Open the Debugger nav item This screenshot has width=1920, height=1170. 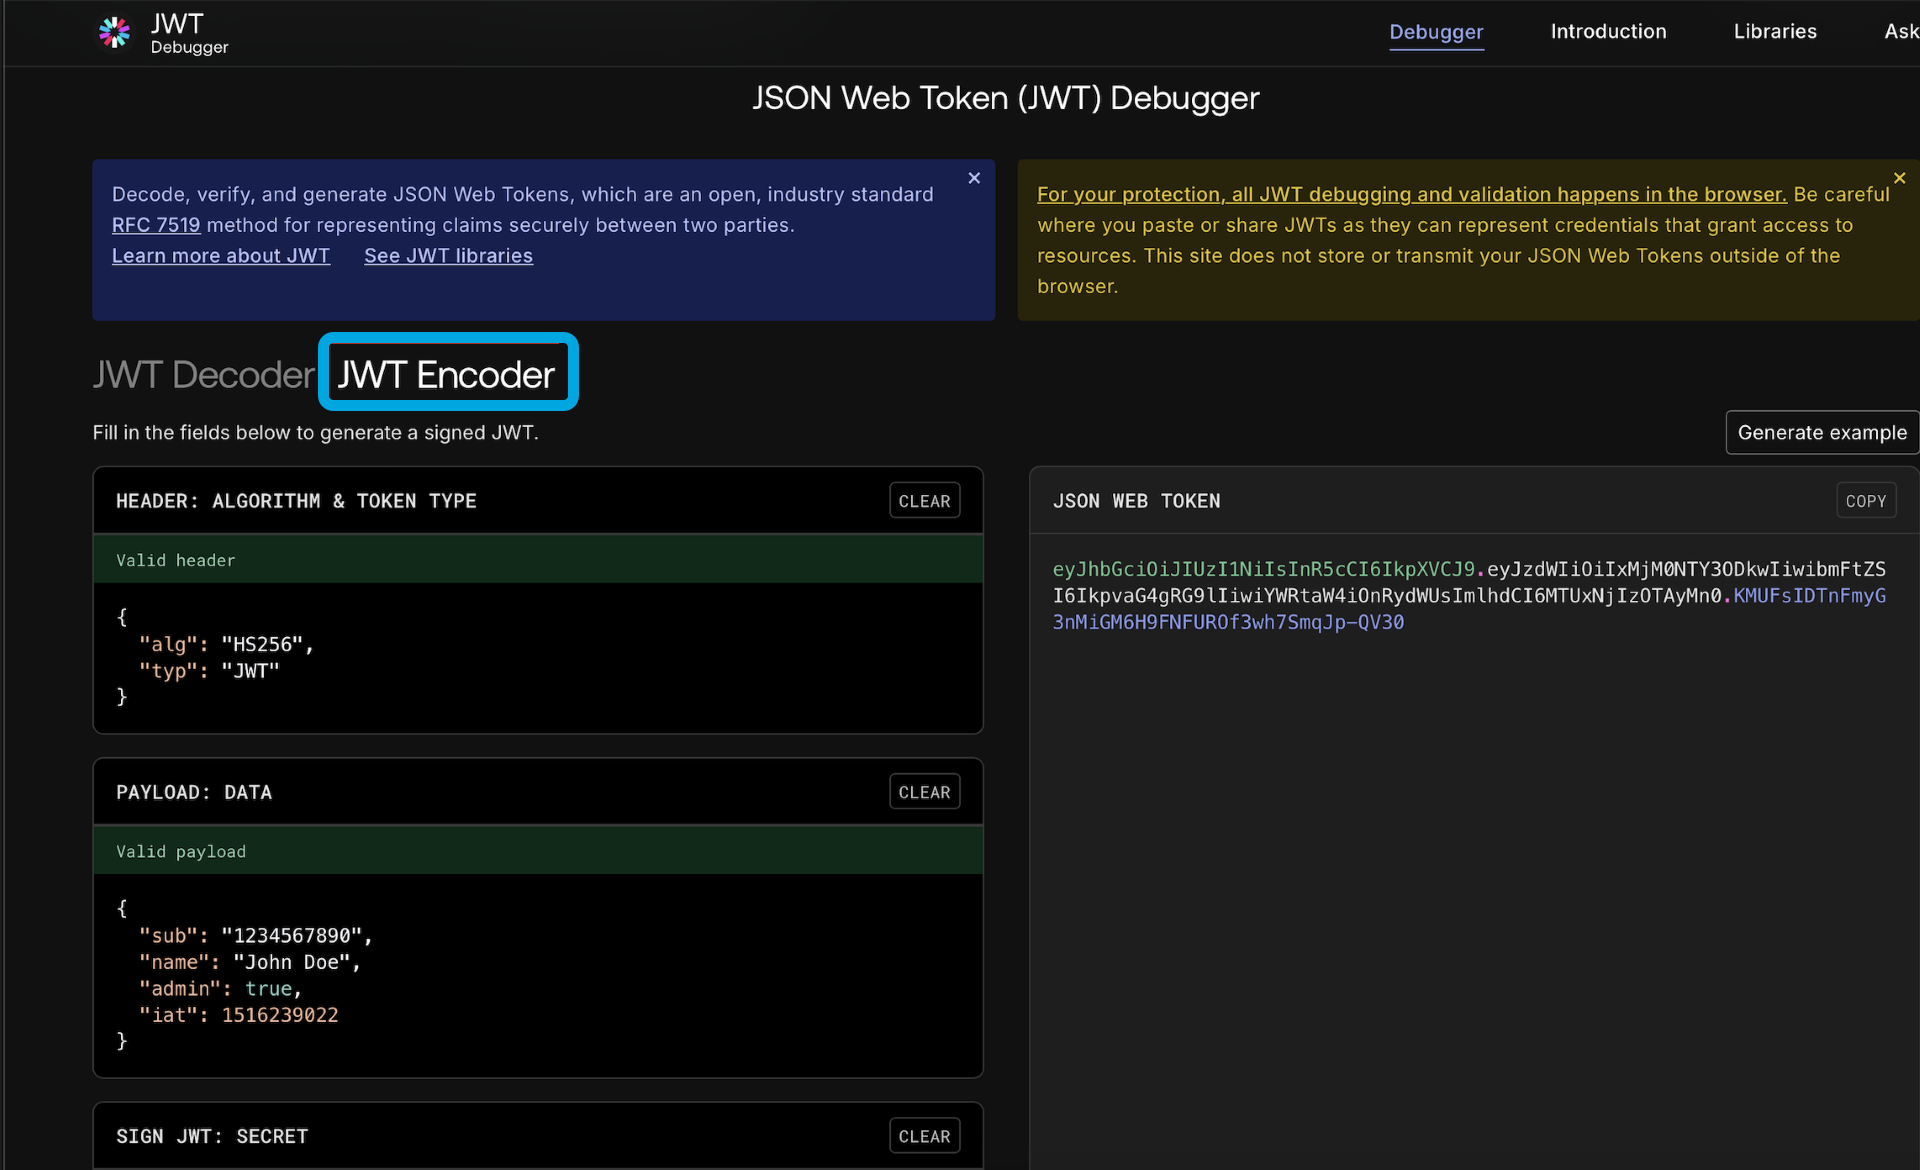tap(1436, 32)
